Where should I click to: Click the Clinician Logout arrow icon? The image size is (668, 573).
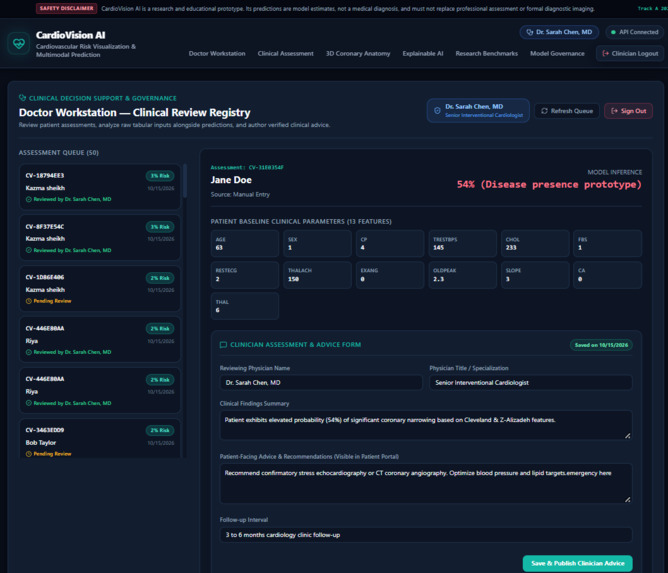[605, 53]
